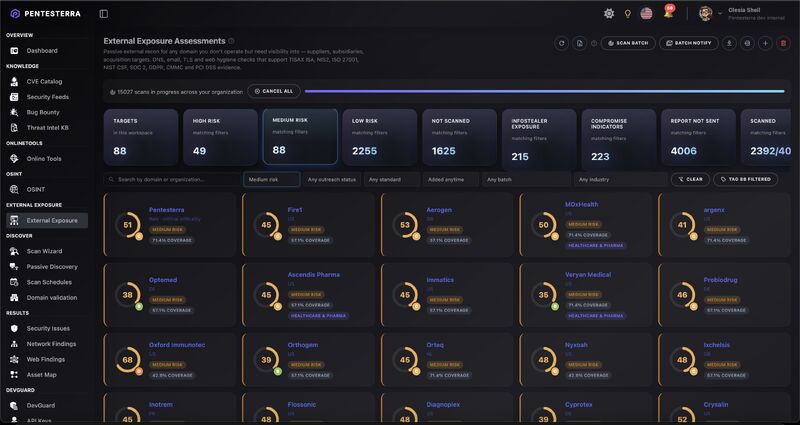This screenshot has height=425, width=800.
Task: Select the Compromise Indicators card
Action: [x=619, y=139]
